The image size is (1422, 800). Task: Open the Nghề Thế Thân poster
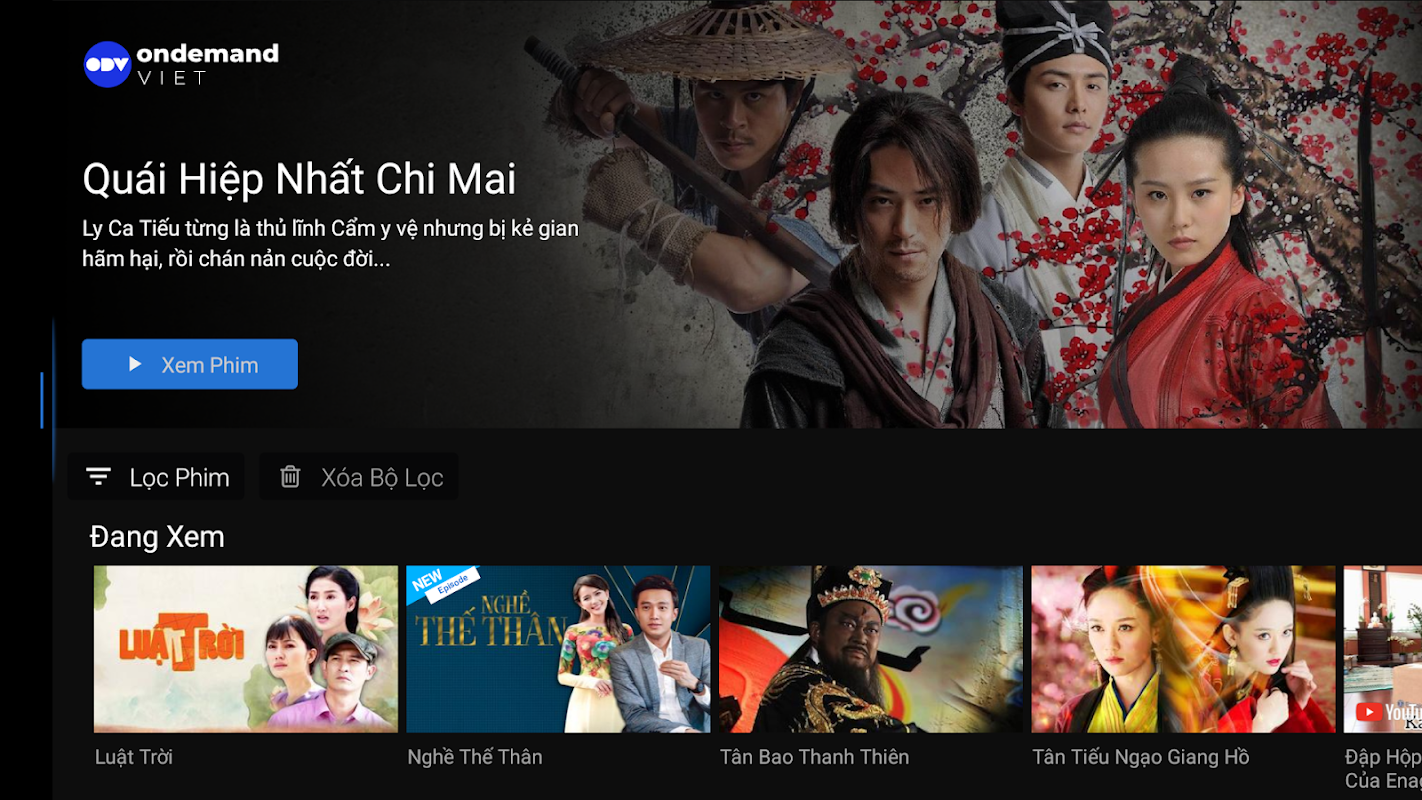point(558,649)
